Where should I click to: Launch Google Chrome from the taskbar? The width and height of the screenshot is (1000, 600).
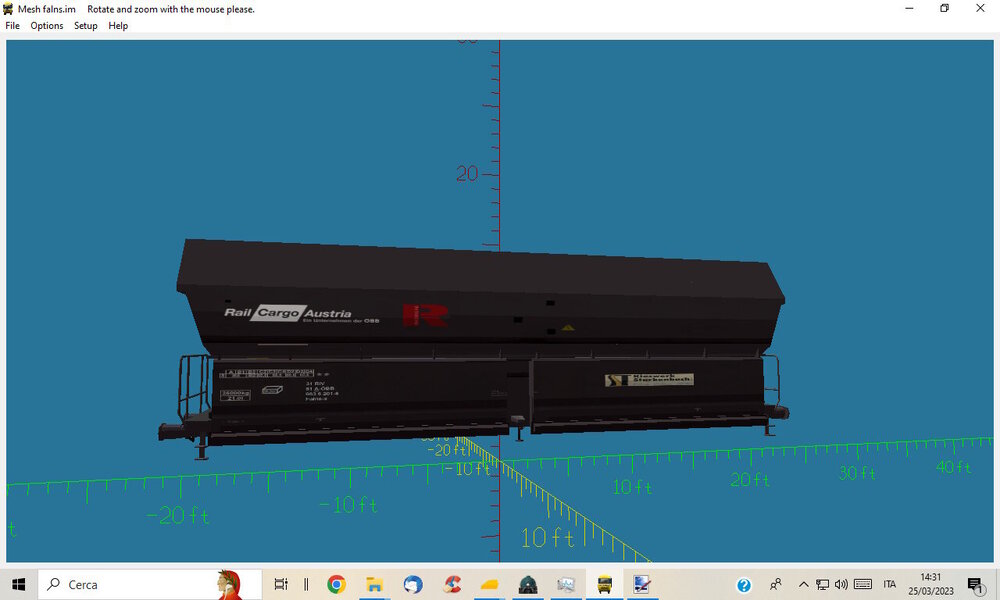pos(336,584)
